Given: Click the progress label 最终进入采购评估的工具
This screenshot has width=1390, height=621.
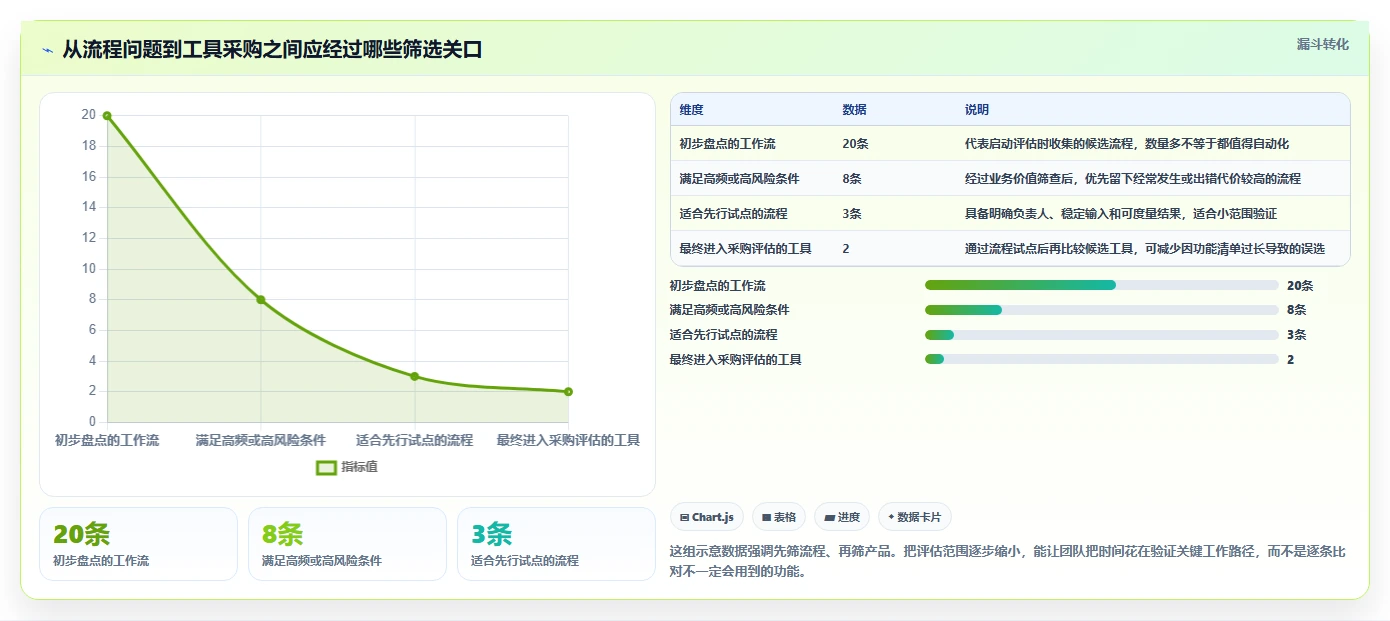Looking at the screenshot, I should pos(736,359).
